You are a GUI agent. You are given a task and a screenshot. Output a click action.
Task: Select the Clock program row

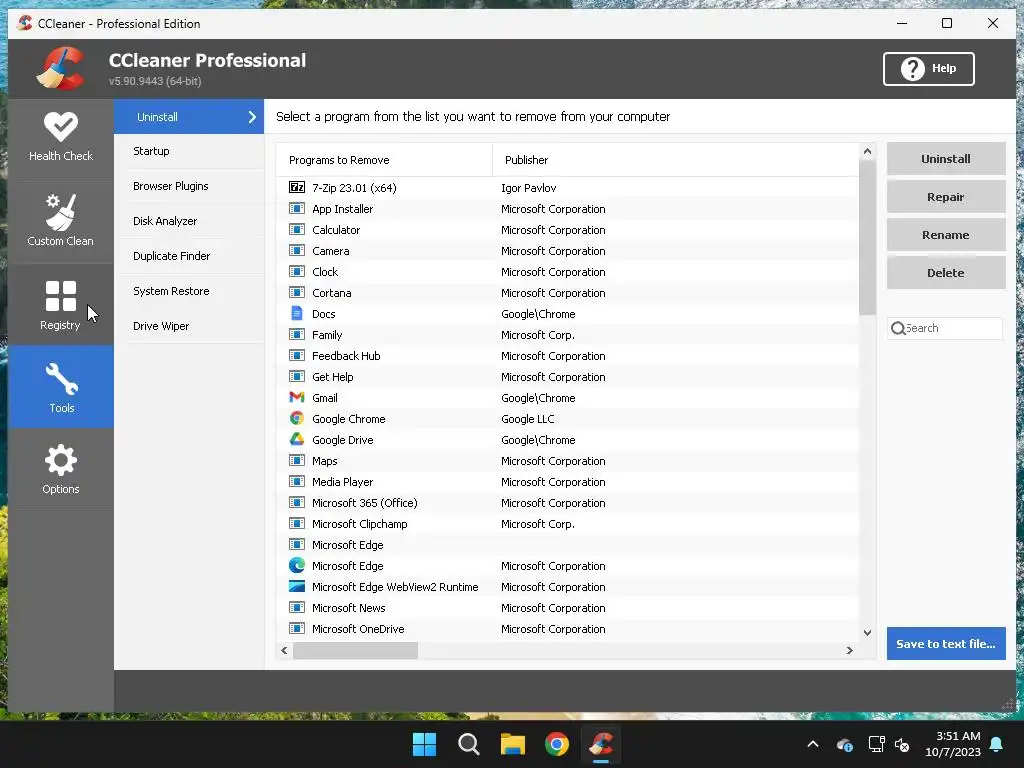(x=567, y=272)
